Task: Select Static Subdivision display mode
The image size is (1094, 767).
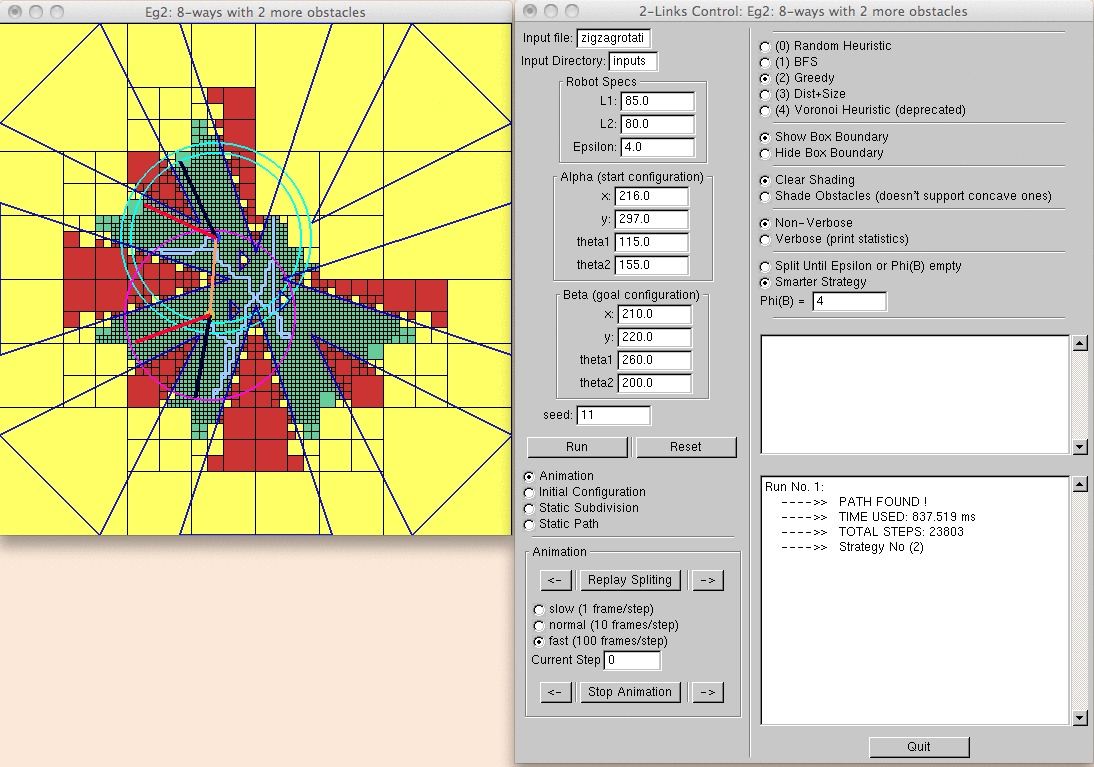Action: point(530,508)
